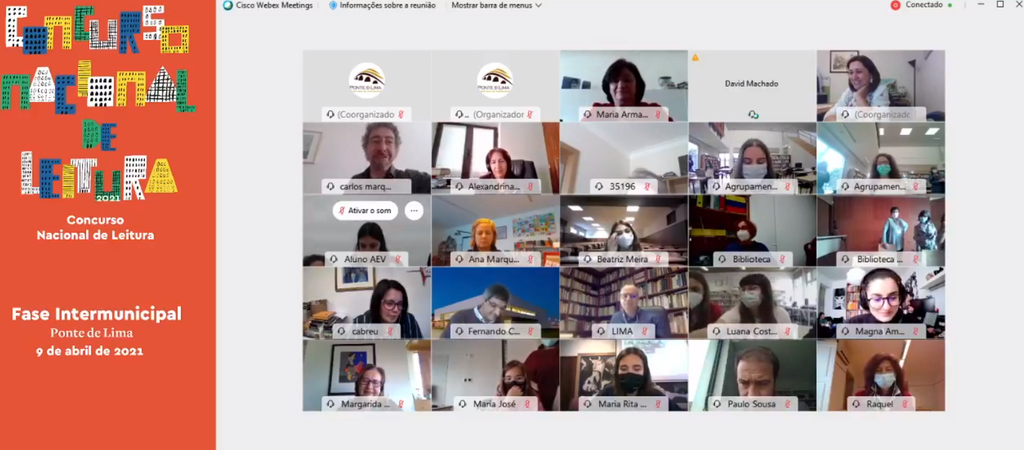Click David Machado's audio status icon

752,114
